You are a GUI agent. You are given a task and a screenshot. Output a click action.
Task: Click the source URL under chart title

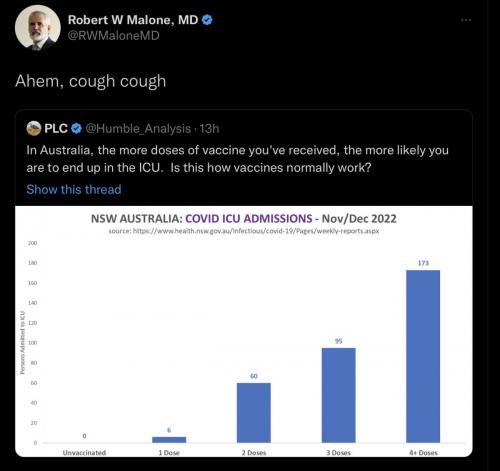[x=244, y=231]
